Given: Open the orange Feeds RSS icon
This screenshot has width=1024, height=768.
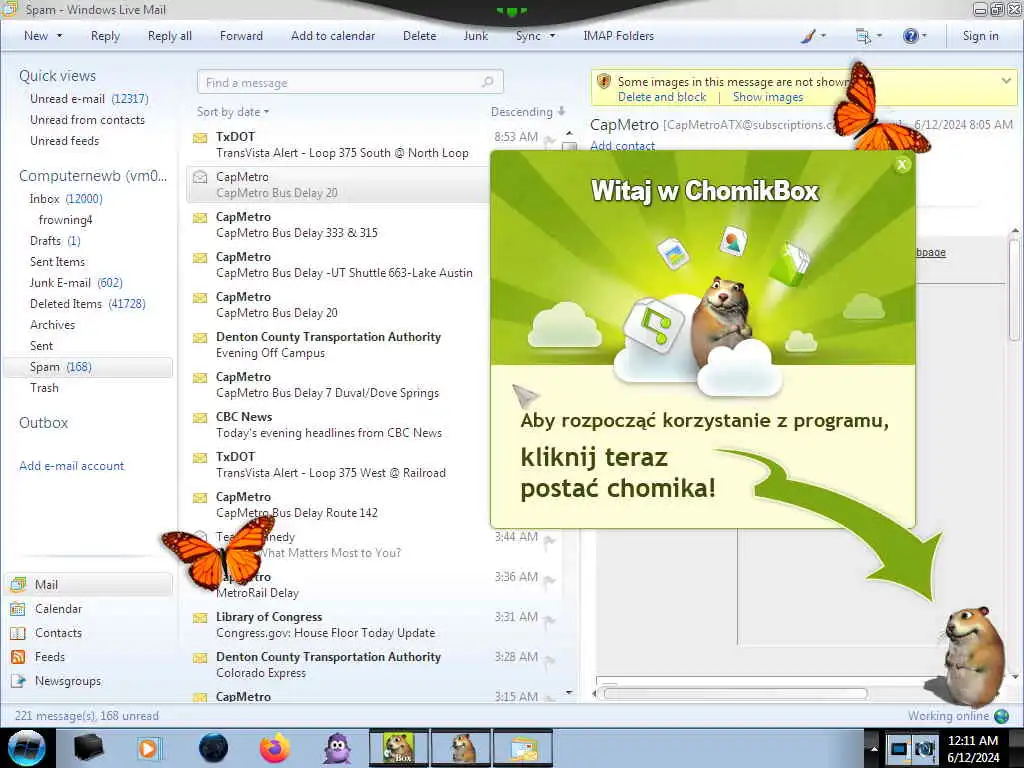Looking at the screenshot, I should point(18,657).
